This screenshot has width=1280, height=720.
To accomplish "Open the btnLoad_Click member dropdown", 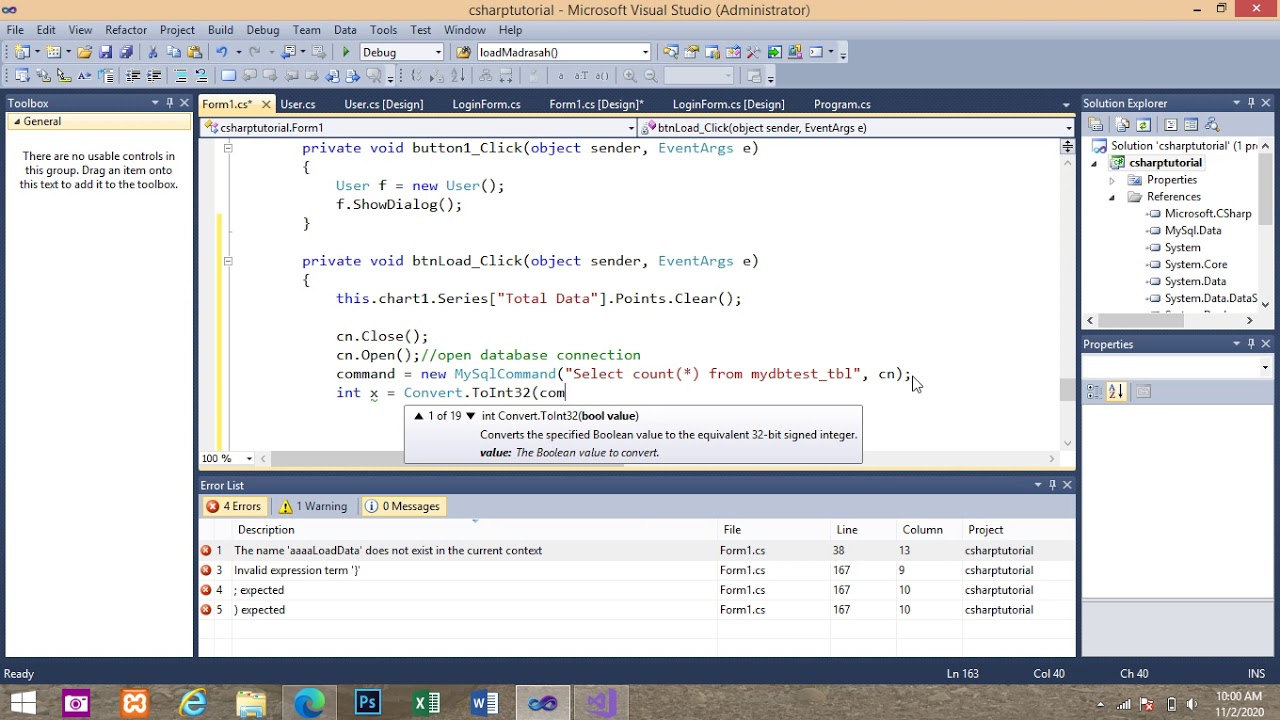I will [1068, 128].
